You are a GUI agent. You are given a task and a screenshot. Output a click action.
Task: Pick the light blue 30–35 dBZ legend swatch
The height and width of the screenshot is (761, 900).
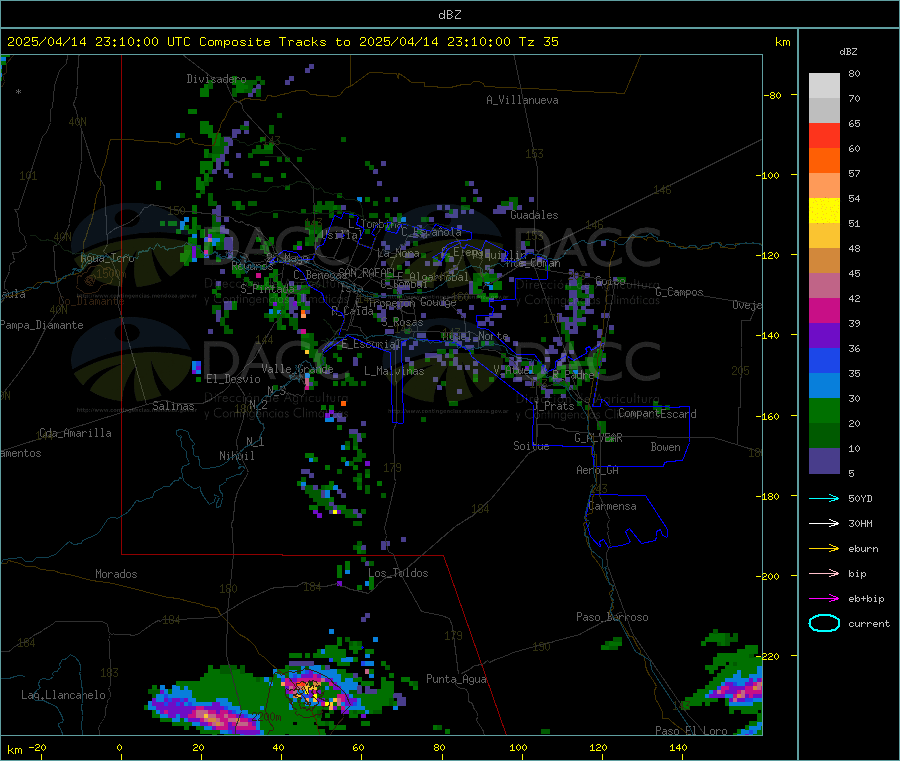pyautogui.click(x=824, y=386)
